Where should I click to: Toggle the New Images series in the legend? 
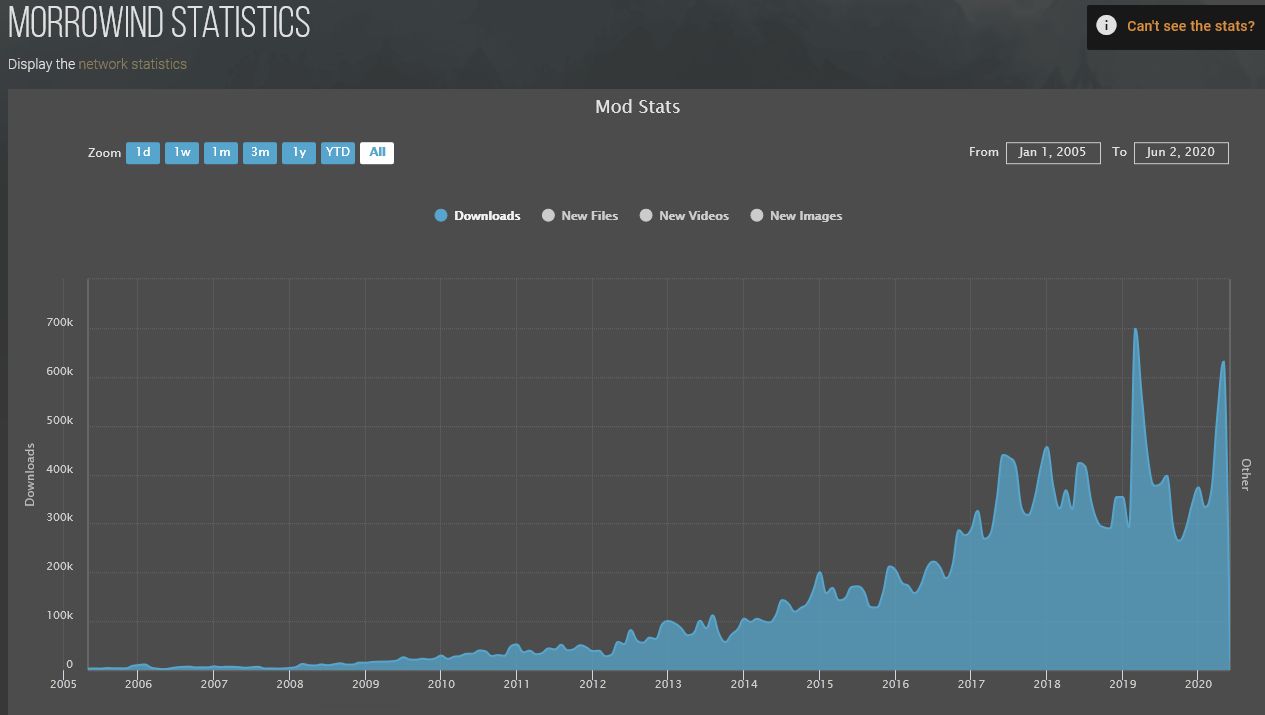tap(796, 216)
